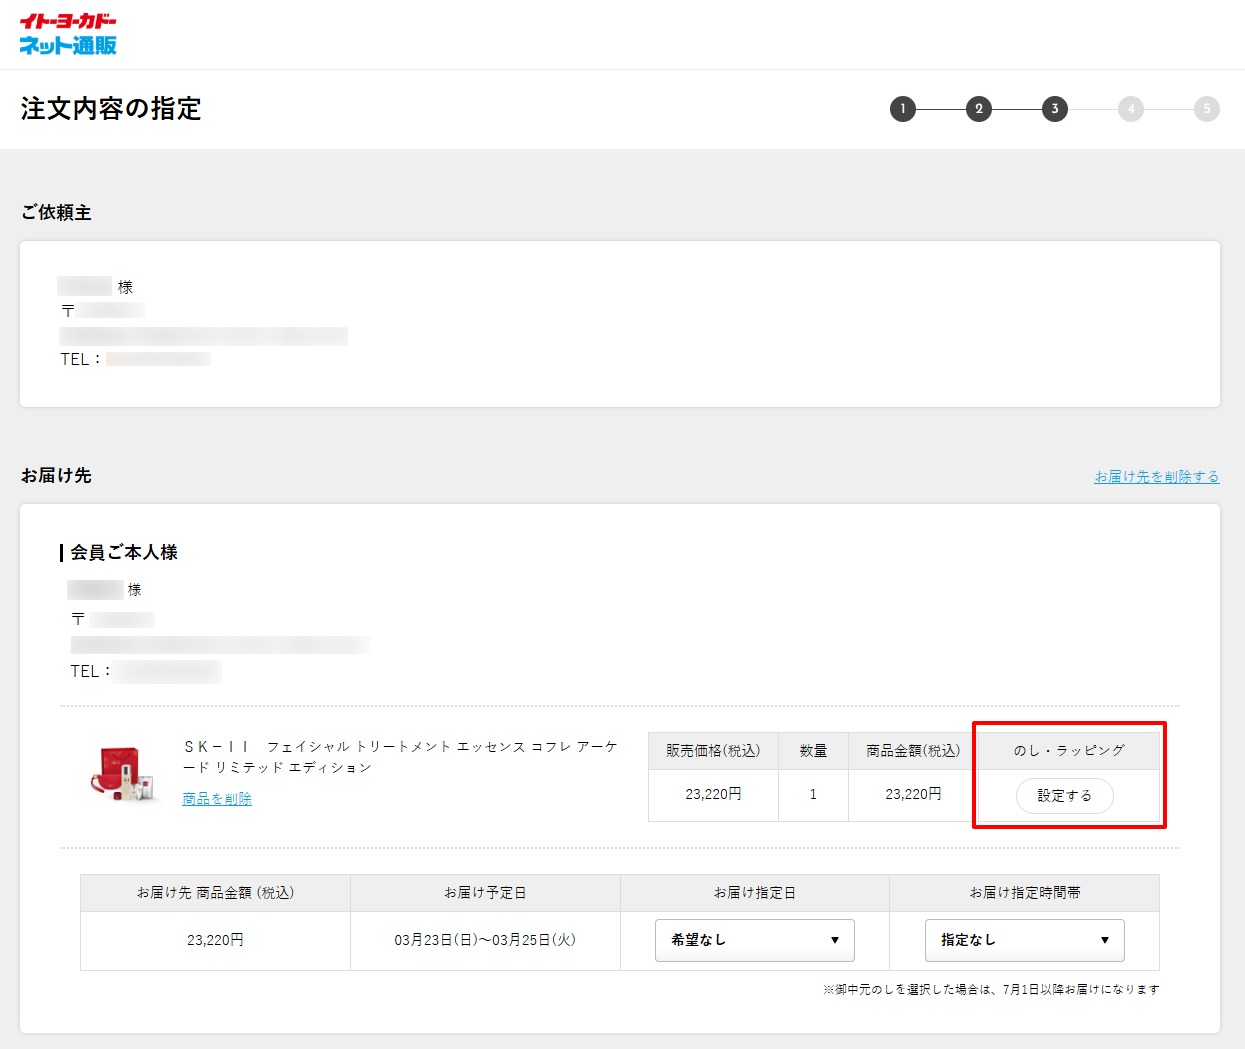Go to step 1 in progress indicator

click(x=902, y=109)
